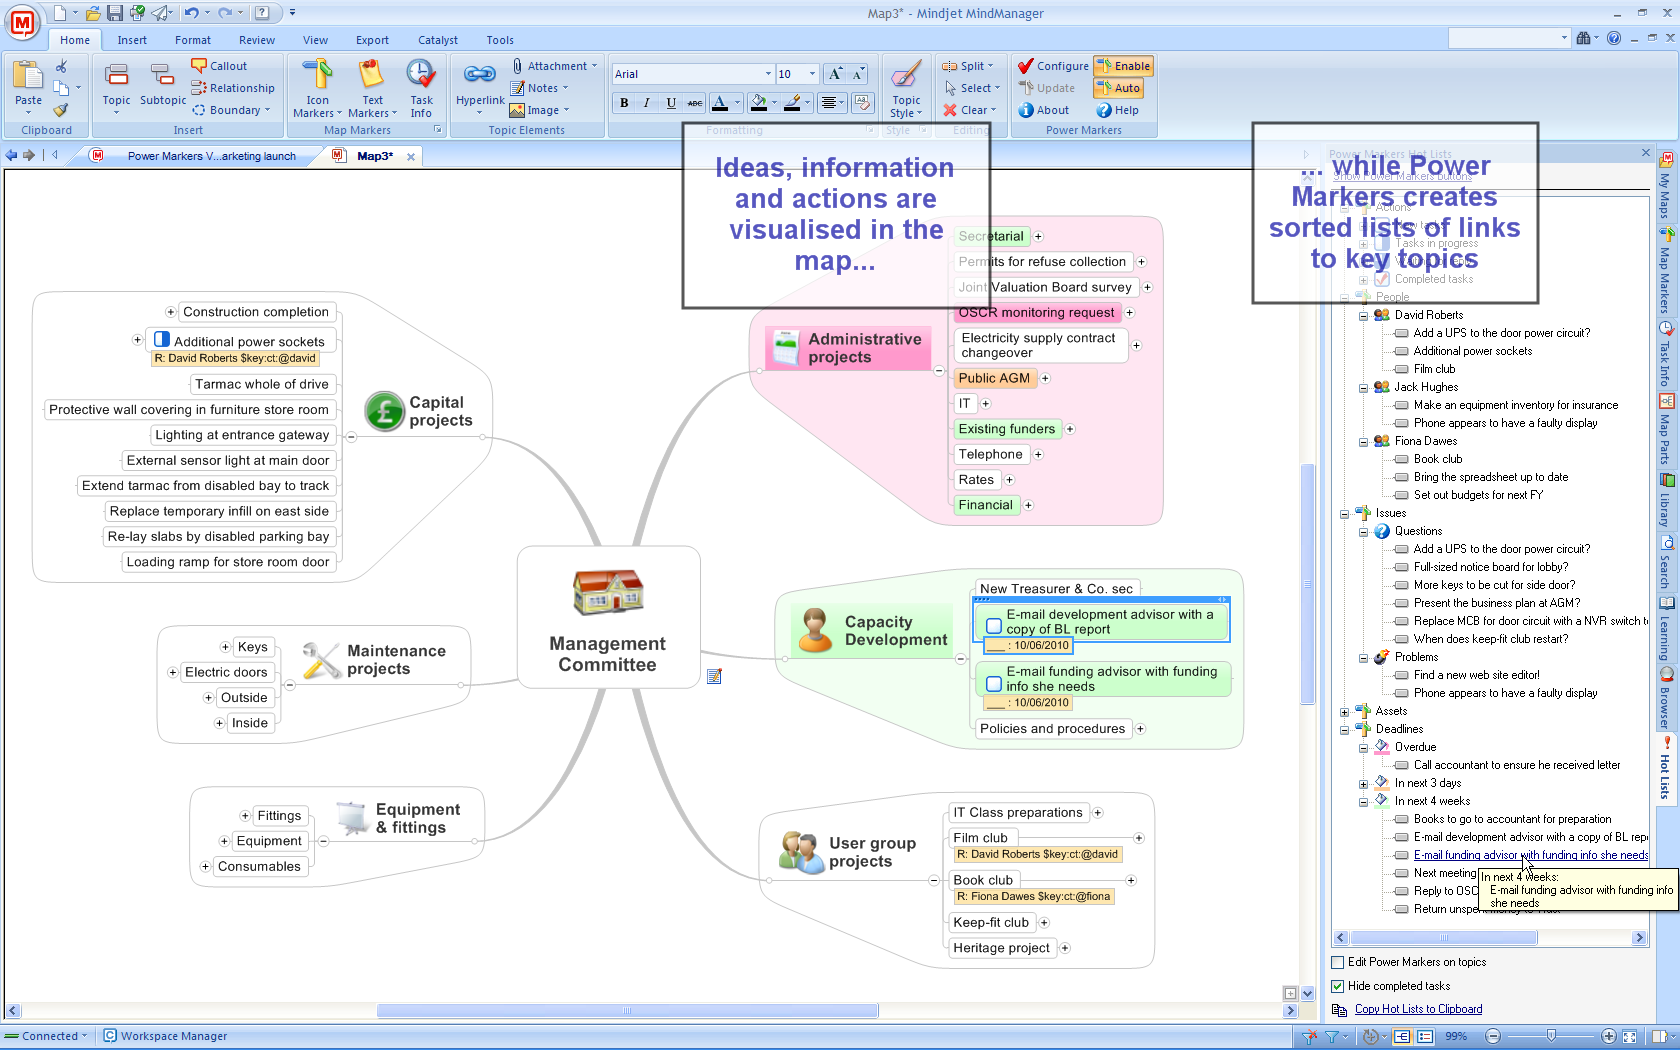Image resolution: width=1680 pixels, height=1050 pixels.
Task: Apply bold formatting
Action: (624, 103)
